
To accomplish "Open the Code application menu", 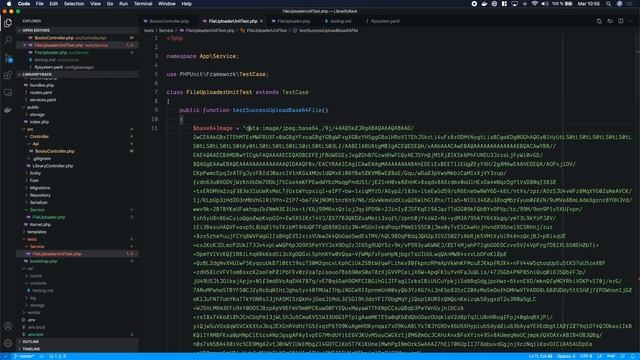I will tap(24, 4).
